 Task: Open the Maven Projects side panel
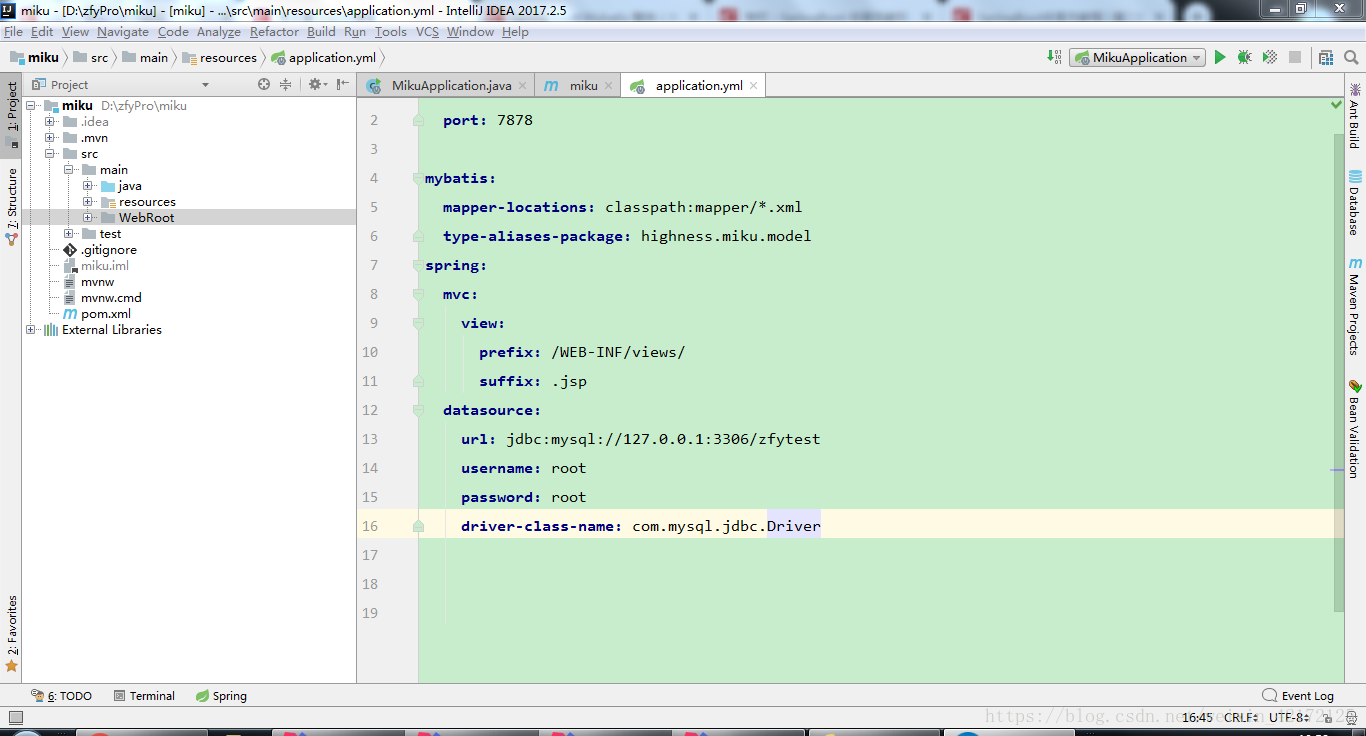(x=1355, y=307)
